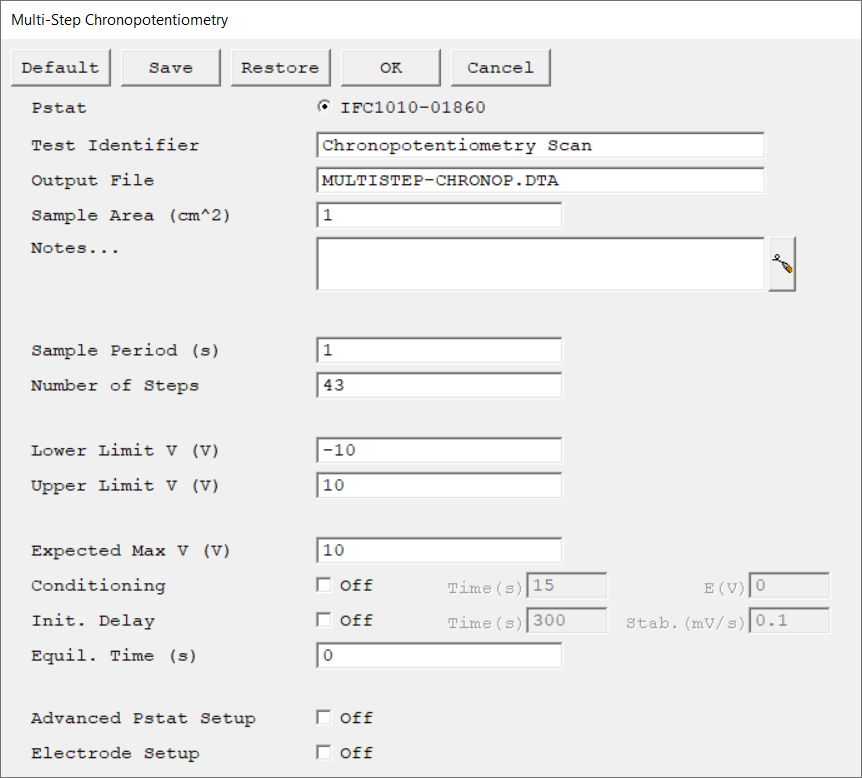Screen dimensions: 862x778
Task: Click the "Test Identifier" label
Action: pos(115,145)
